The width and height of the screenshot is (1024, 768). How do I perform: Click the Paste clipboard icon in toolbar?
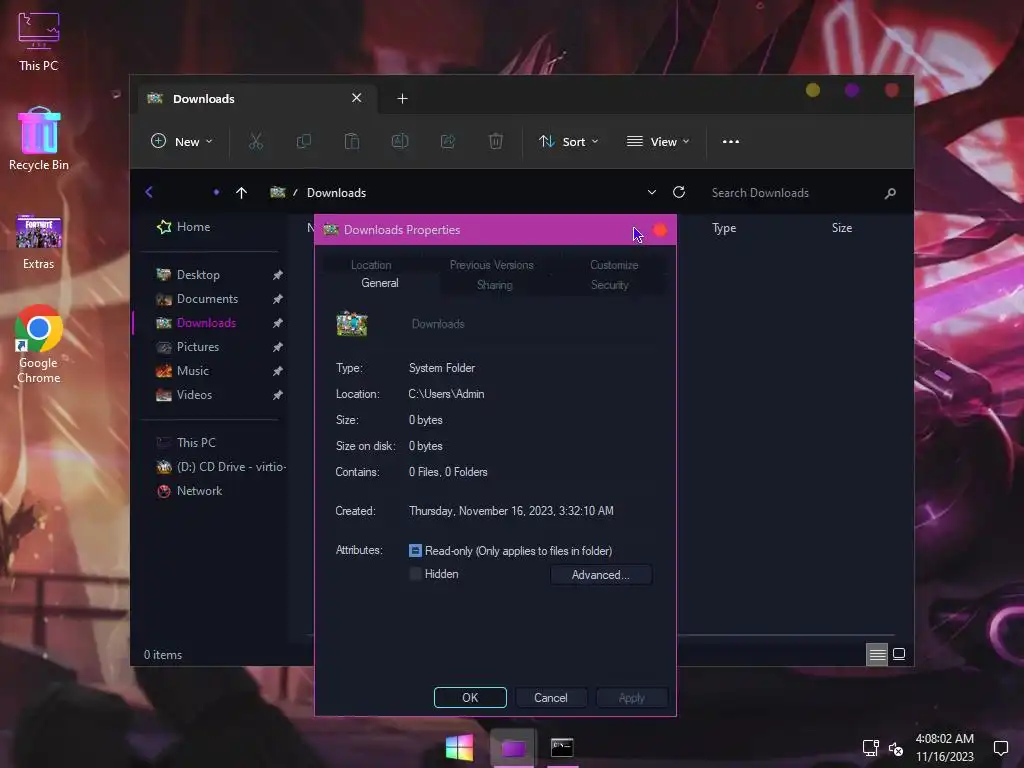pyautogui.click(x=352, y=141)
